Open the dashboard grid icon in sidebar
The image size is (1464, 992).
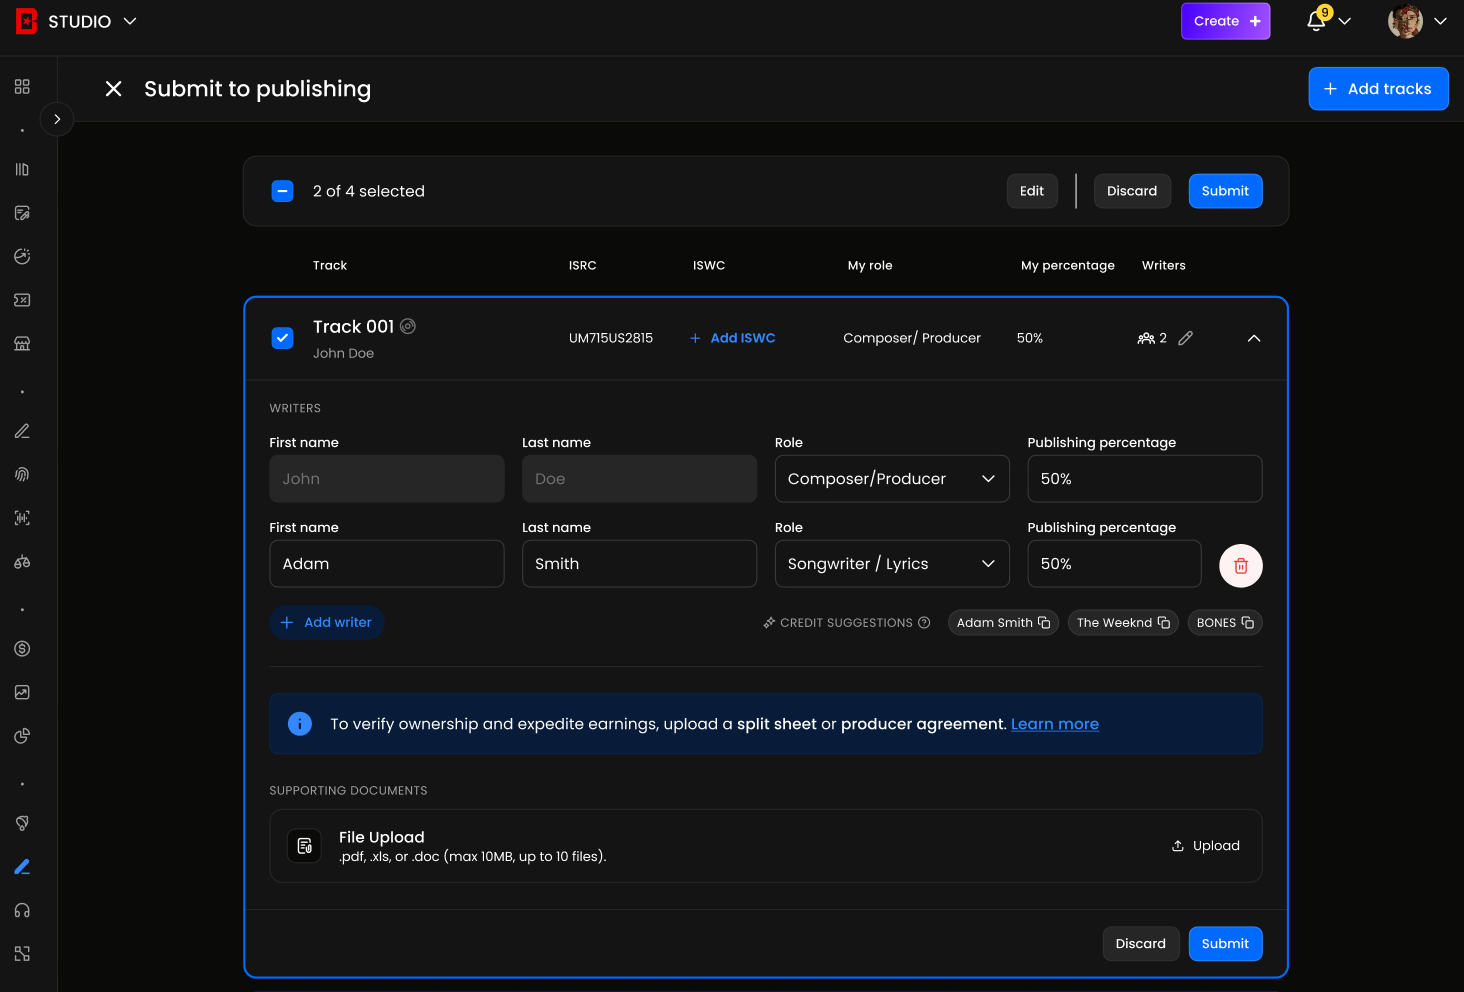click(x=22, y=87)
